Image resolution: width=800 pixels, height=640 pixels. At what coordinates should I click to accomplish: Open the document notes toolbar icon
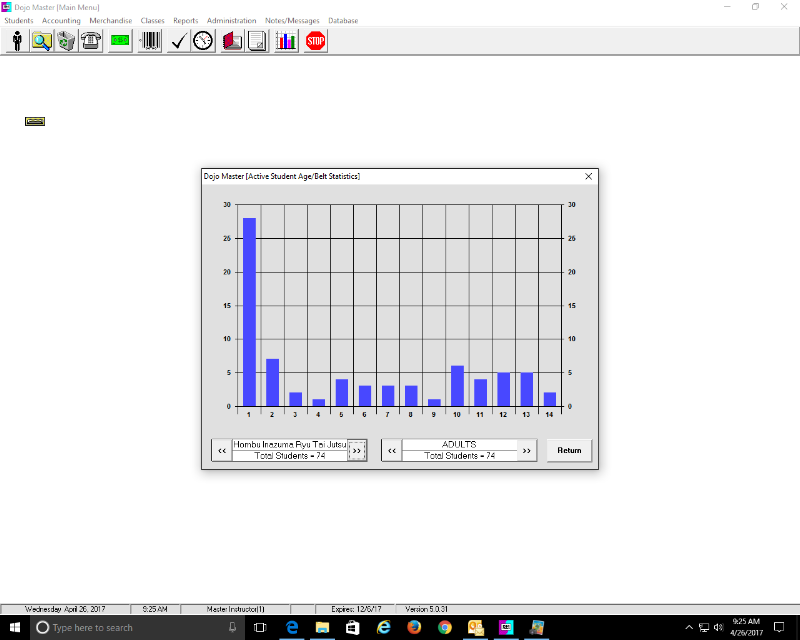tap(257, 41)
